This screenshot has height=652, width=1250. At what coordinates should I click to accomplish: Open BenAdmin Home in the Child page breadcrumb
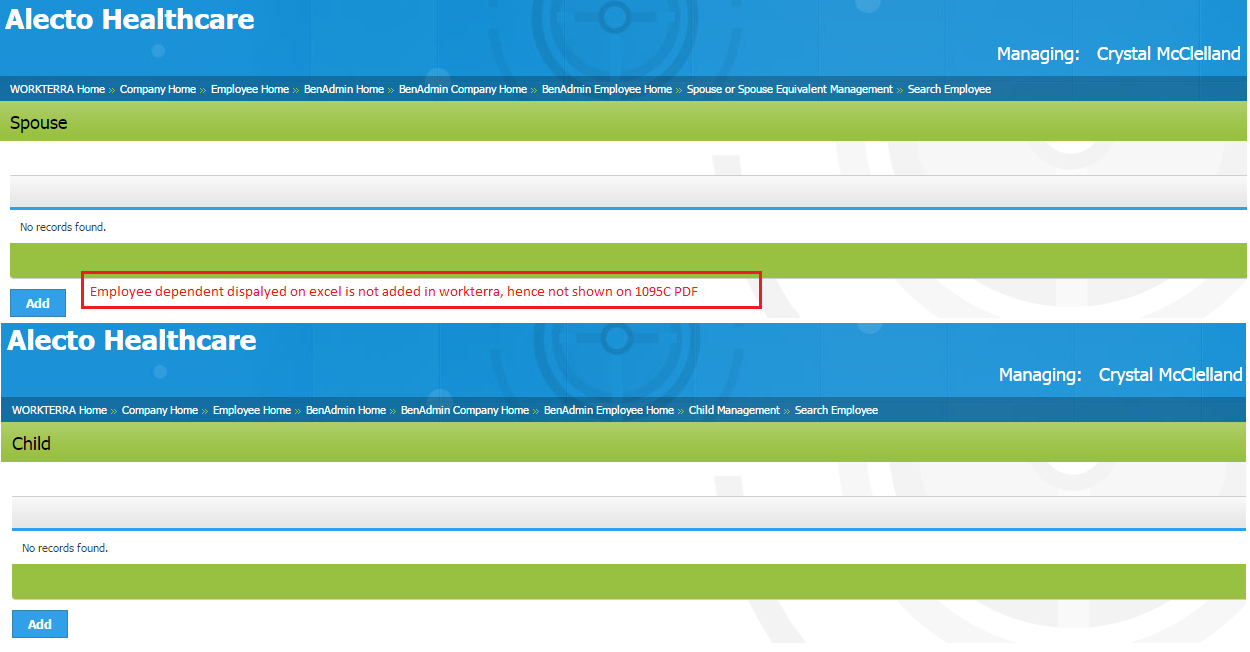(x=346, y=410)
